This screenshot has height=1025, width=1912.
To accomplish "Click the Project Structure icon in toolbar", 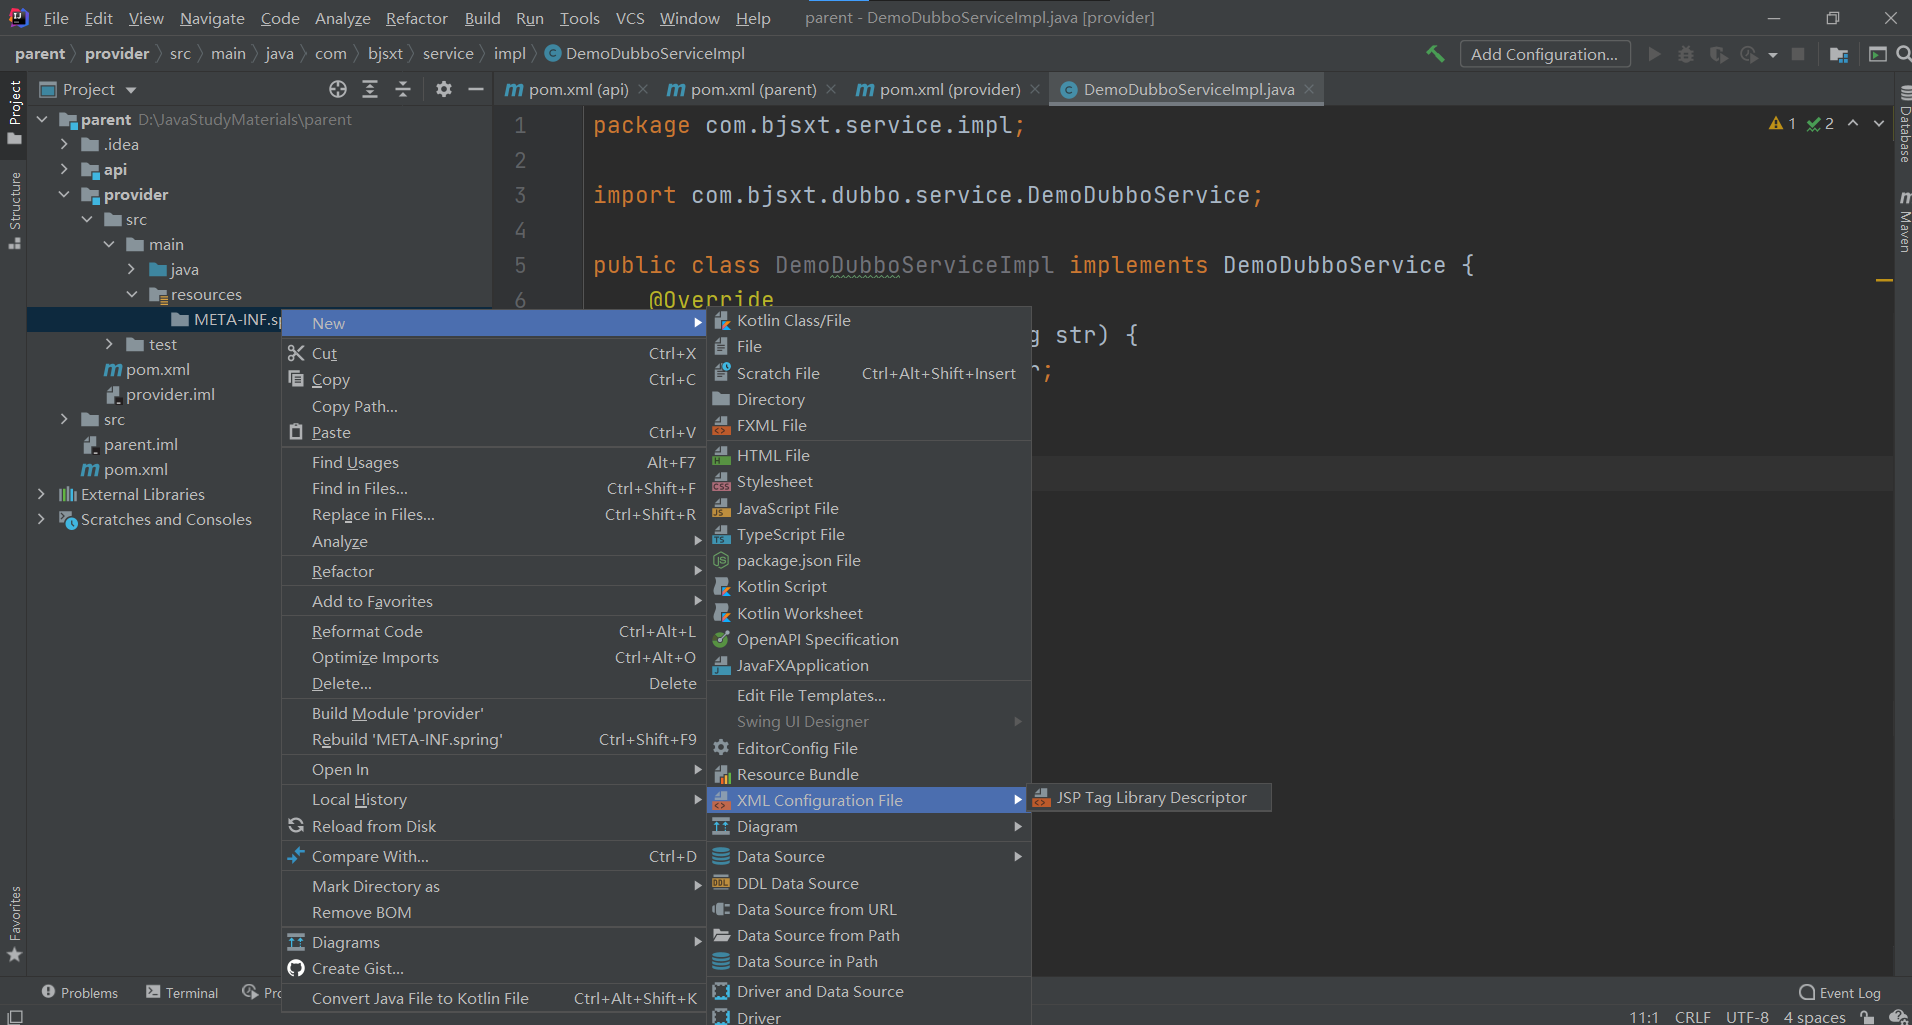I will pos(1839,54).
